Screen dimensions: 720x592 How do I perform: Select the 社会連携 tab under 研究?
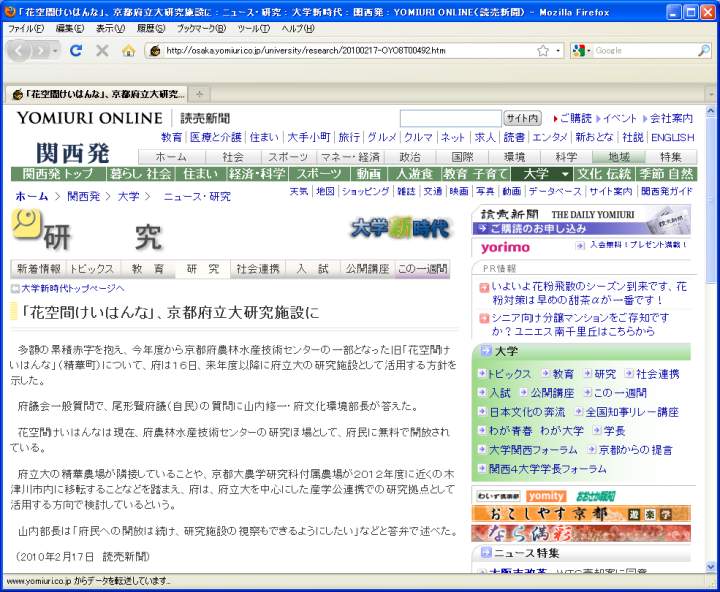tap(257, 268)
